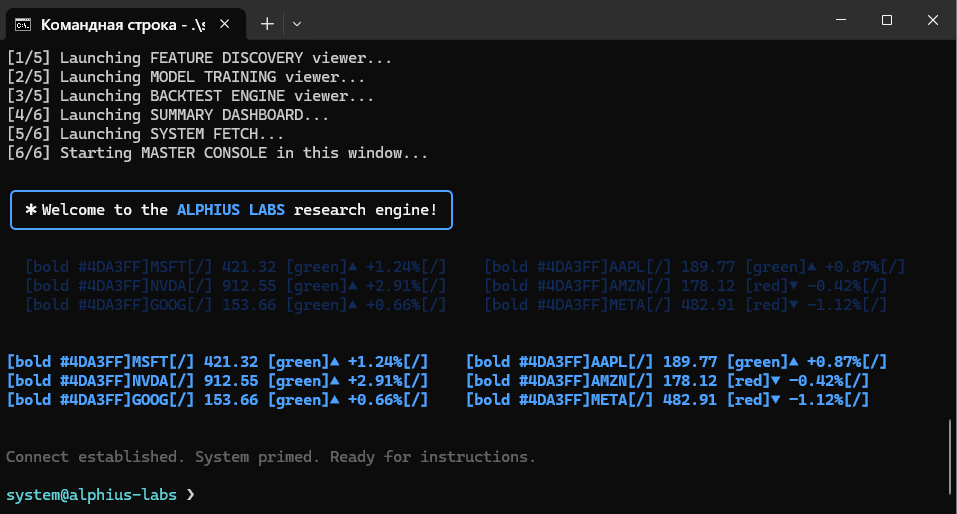Click the '[5/6] Launching SYSTEM FETCH...' line
The image size is (957, 514).
[145, 134]
